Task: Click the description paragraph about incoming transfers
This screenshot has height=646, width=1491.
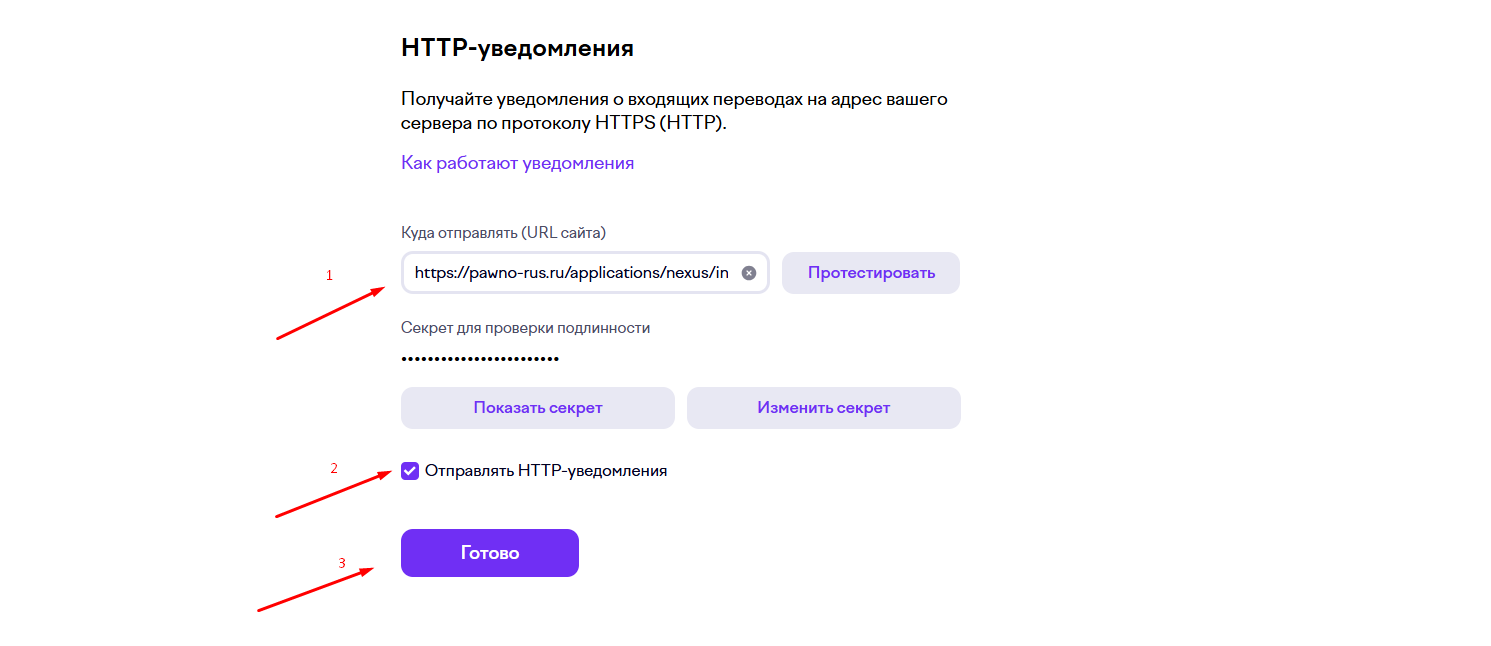Action: (673, 111)
